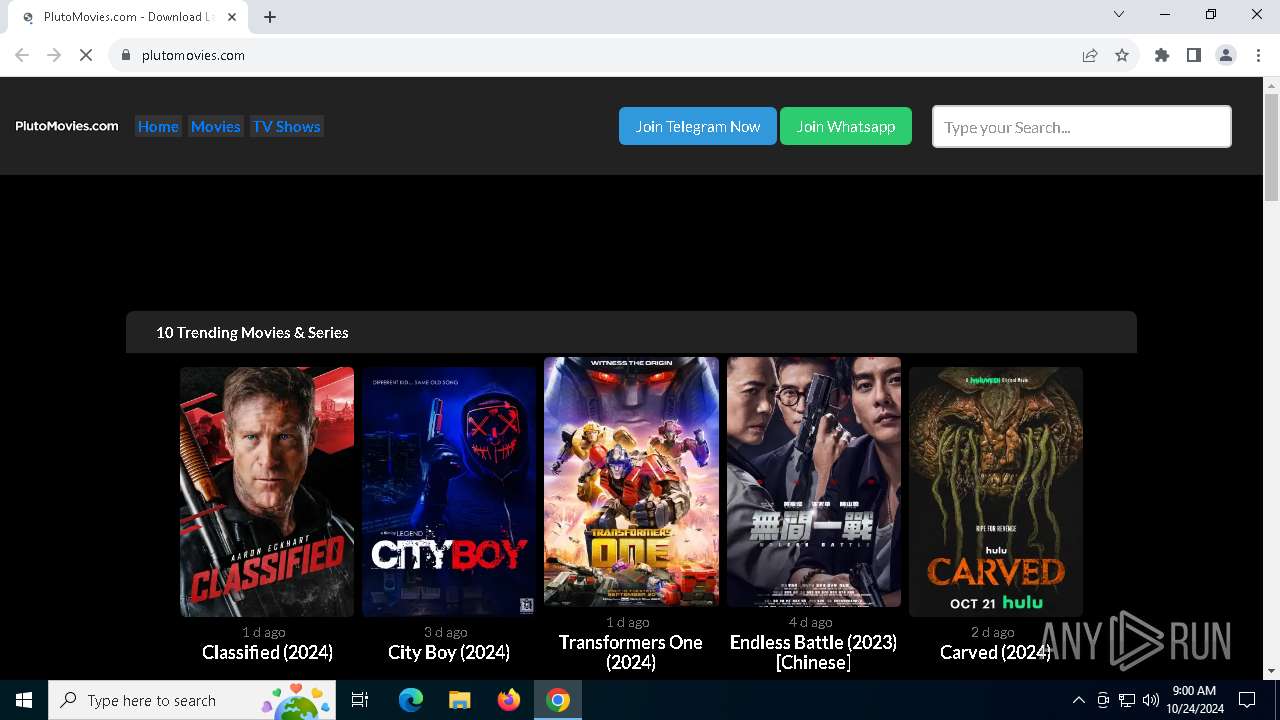1280x720 pixels.
Task: Go to the Home menu item
Action: (158, 126)
